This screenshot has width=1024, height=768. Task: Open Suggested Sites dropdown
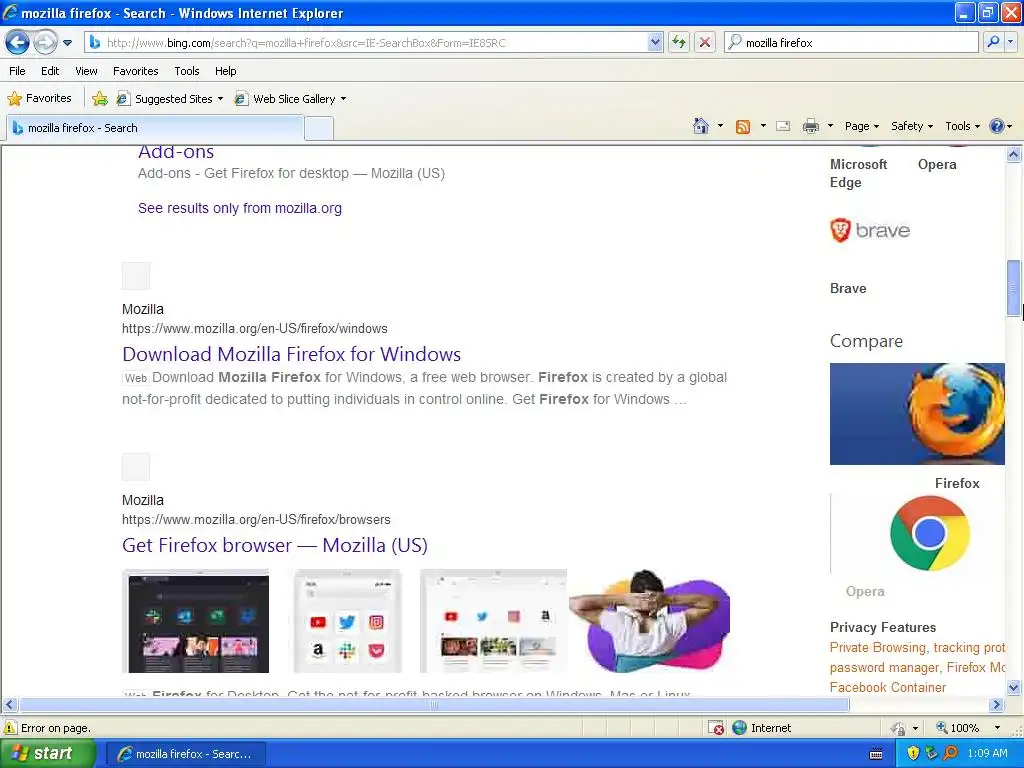170,99
